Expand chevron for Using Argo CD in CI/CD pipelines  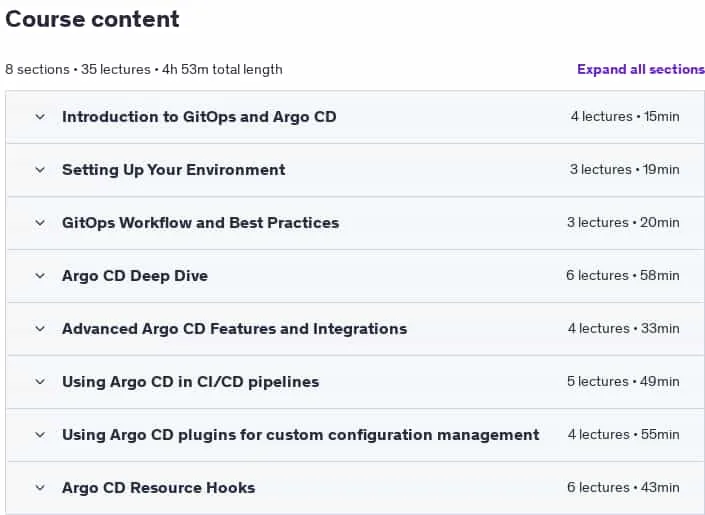click(40, 382)
